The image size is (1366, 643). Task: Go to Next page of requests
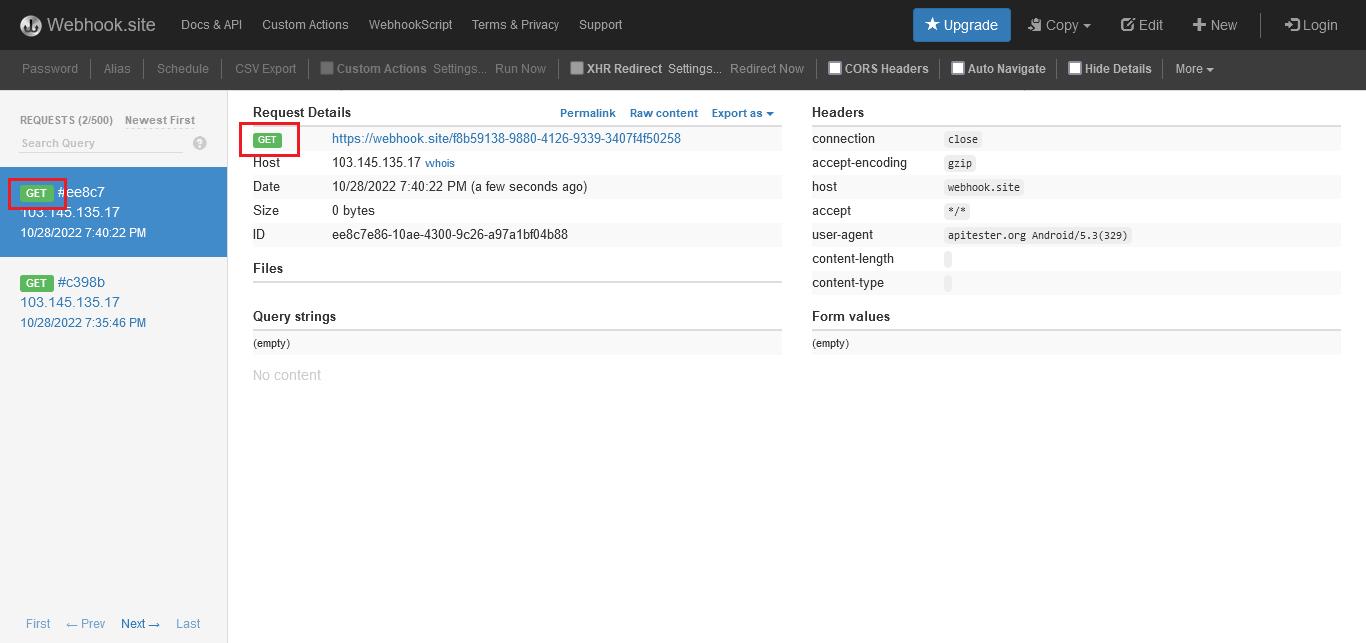pyautogui.click(x=140, y=624)
